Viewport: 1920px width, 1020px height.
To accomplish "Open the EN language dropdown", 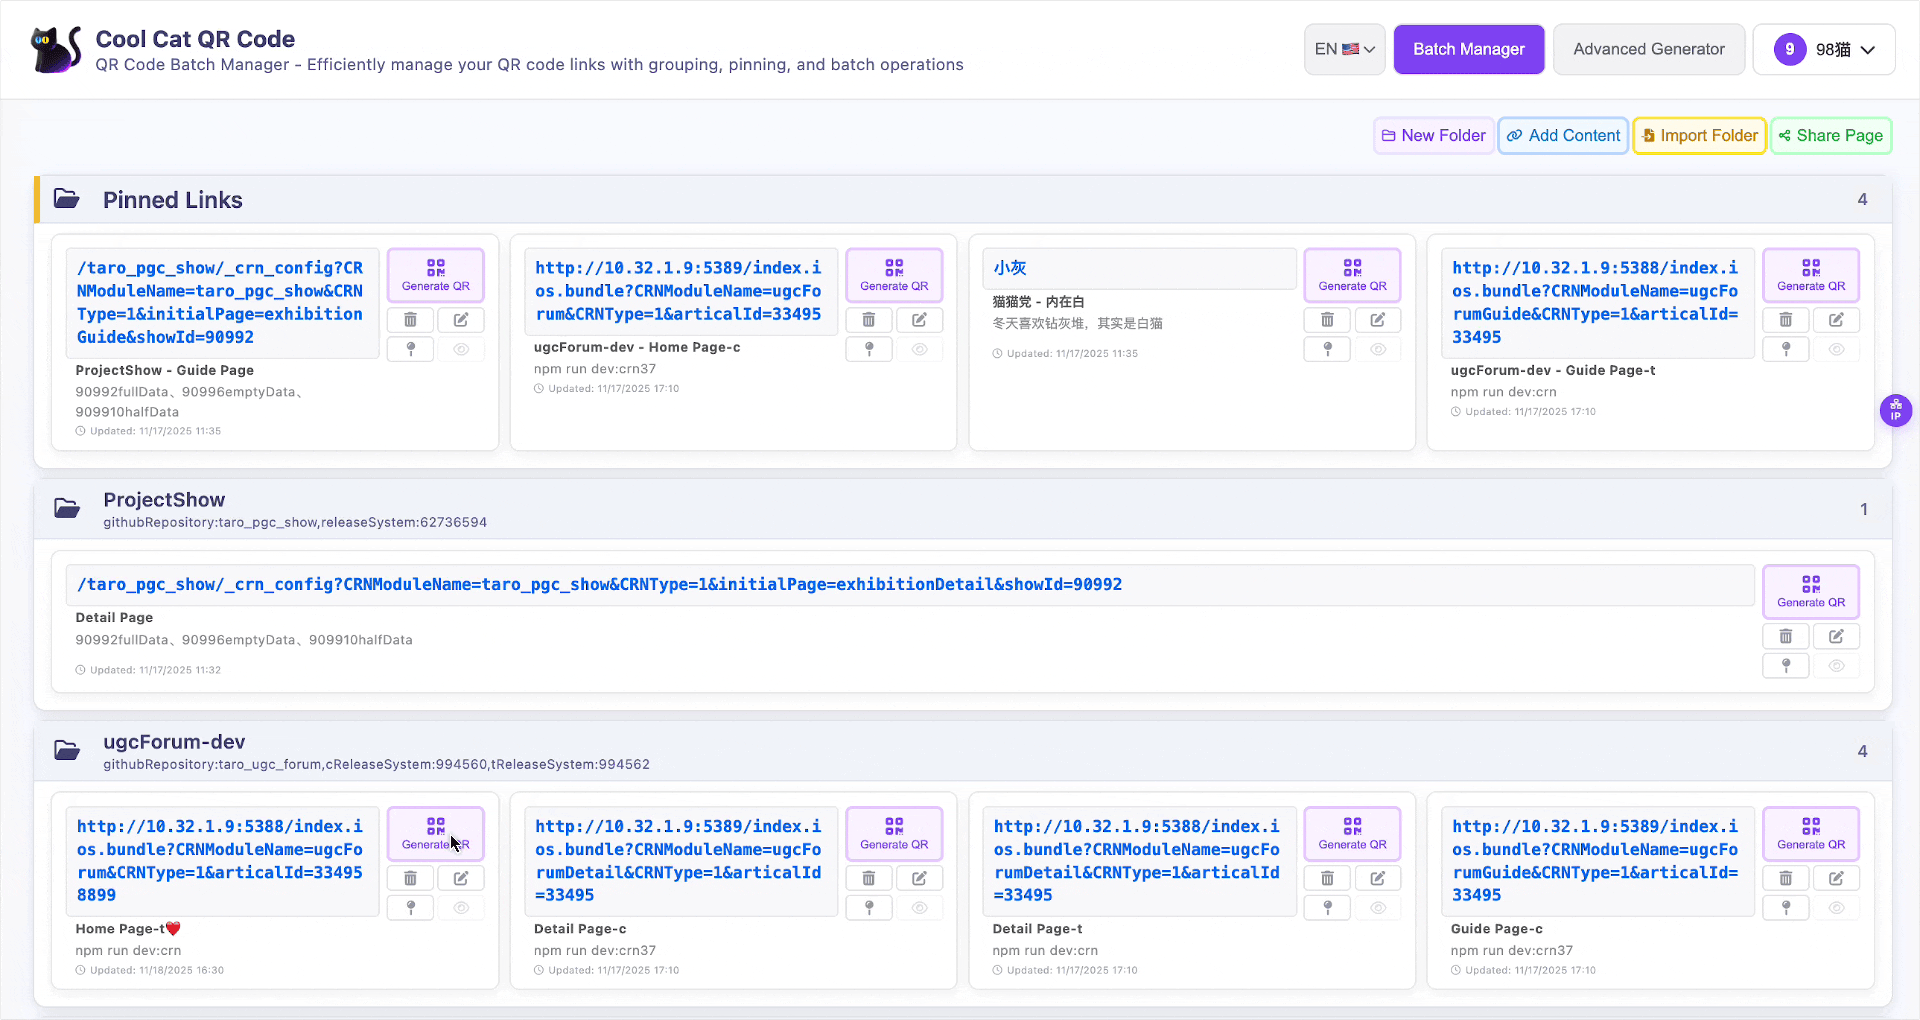I will 1344,49.
